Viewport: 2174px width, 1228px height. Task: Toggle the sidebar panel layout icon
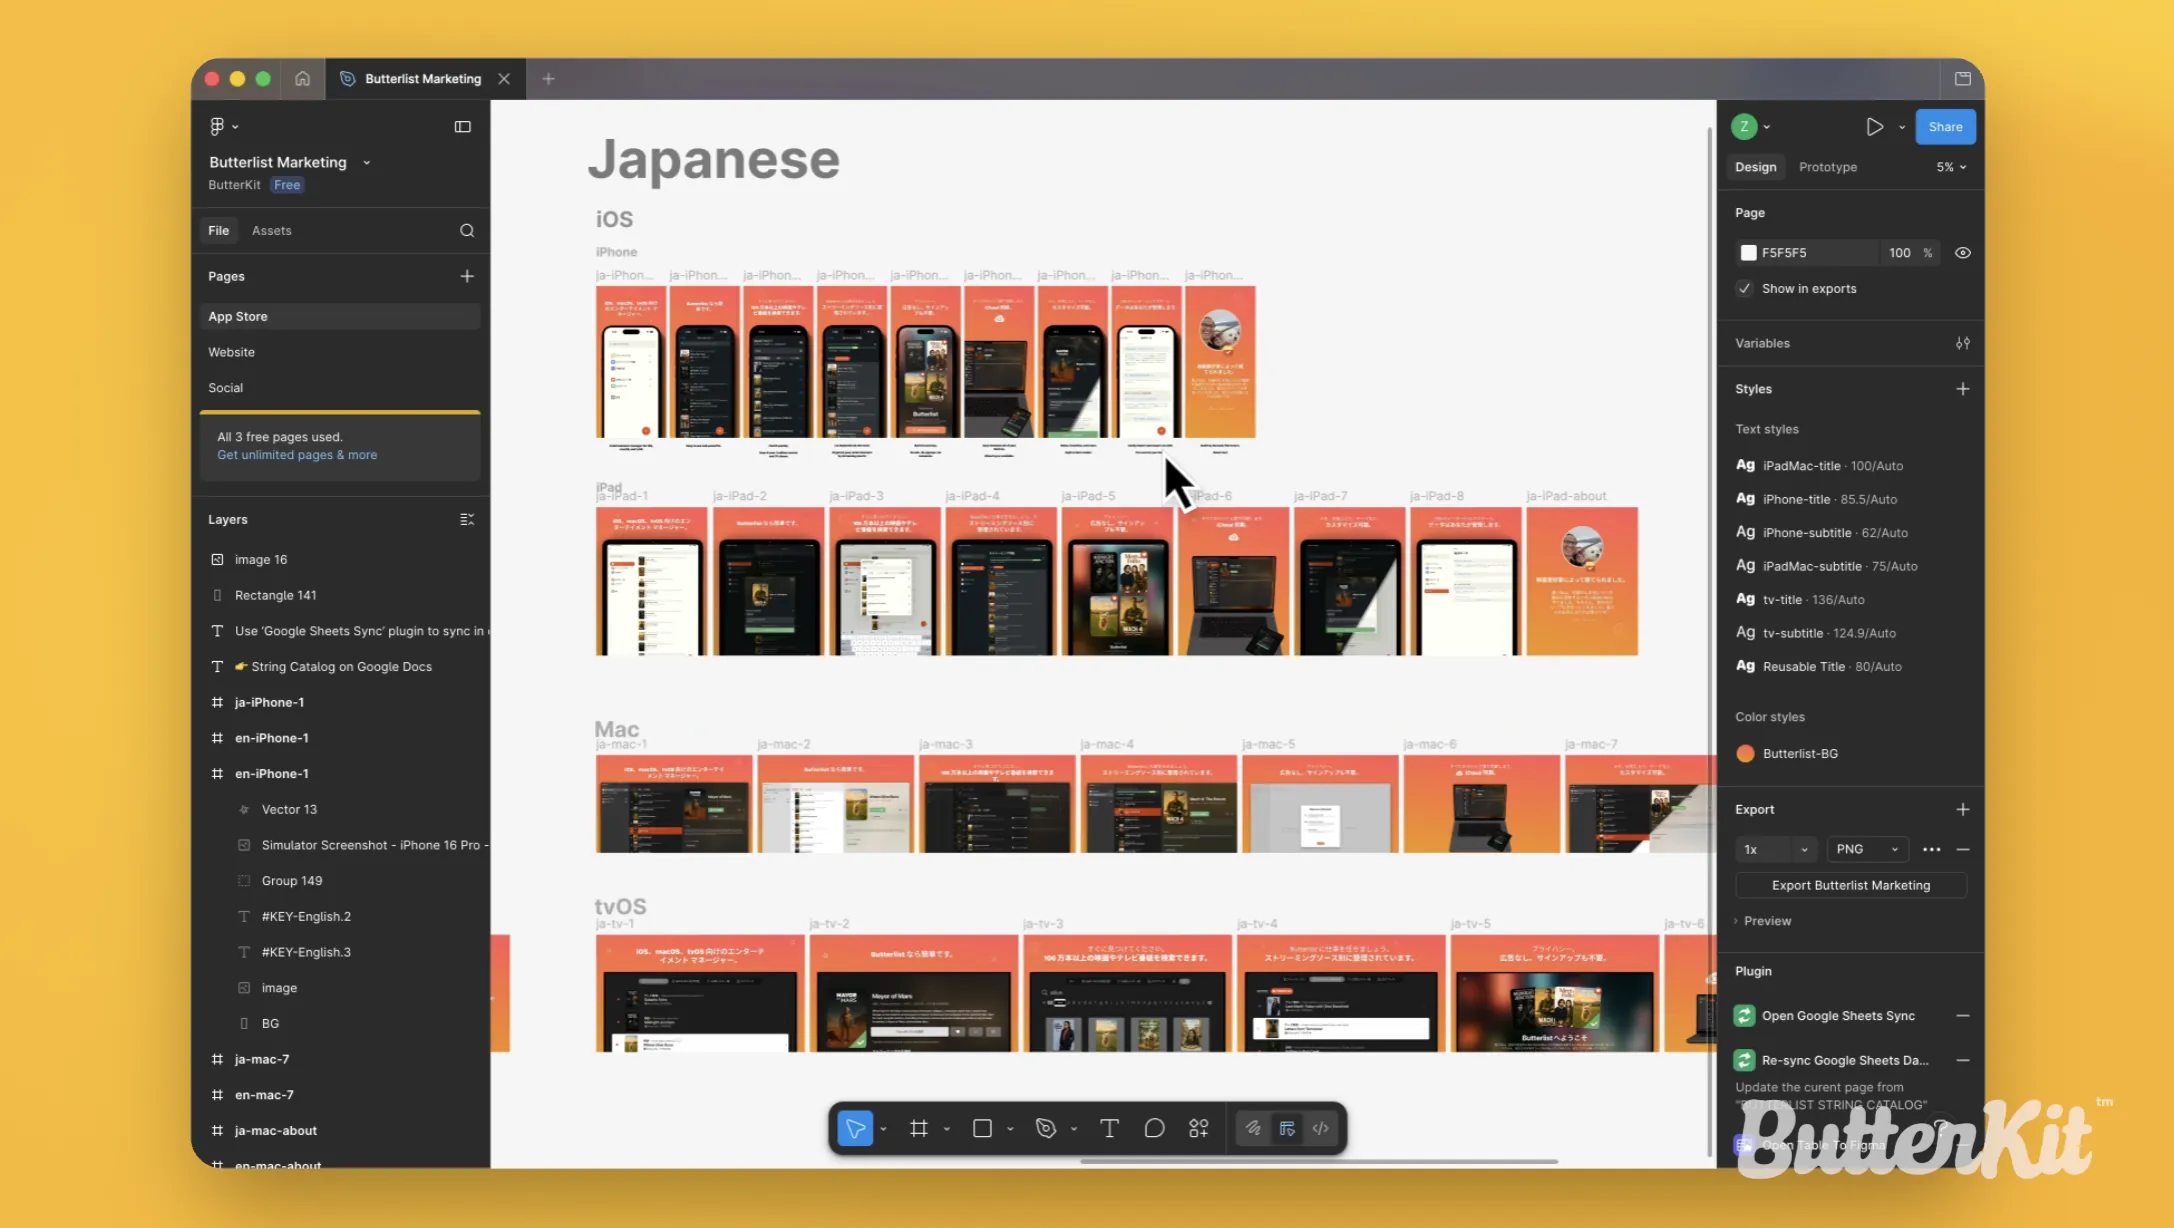(462, 126)
